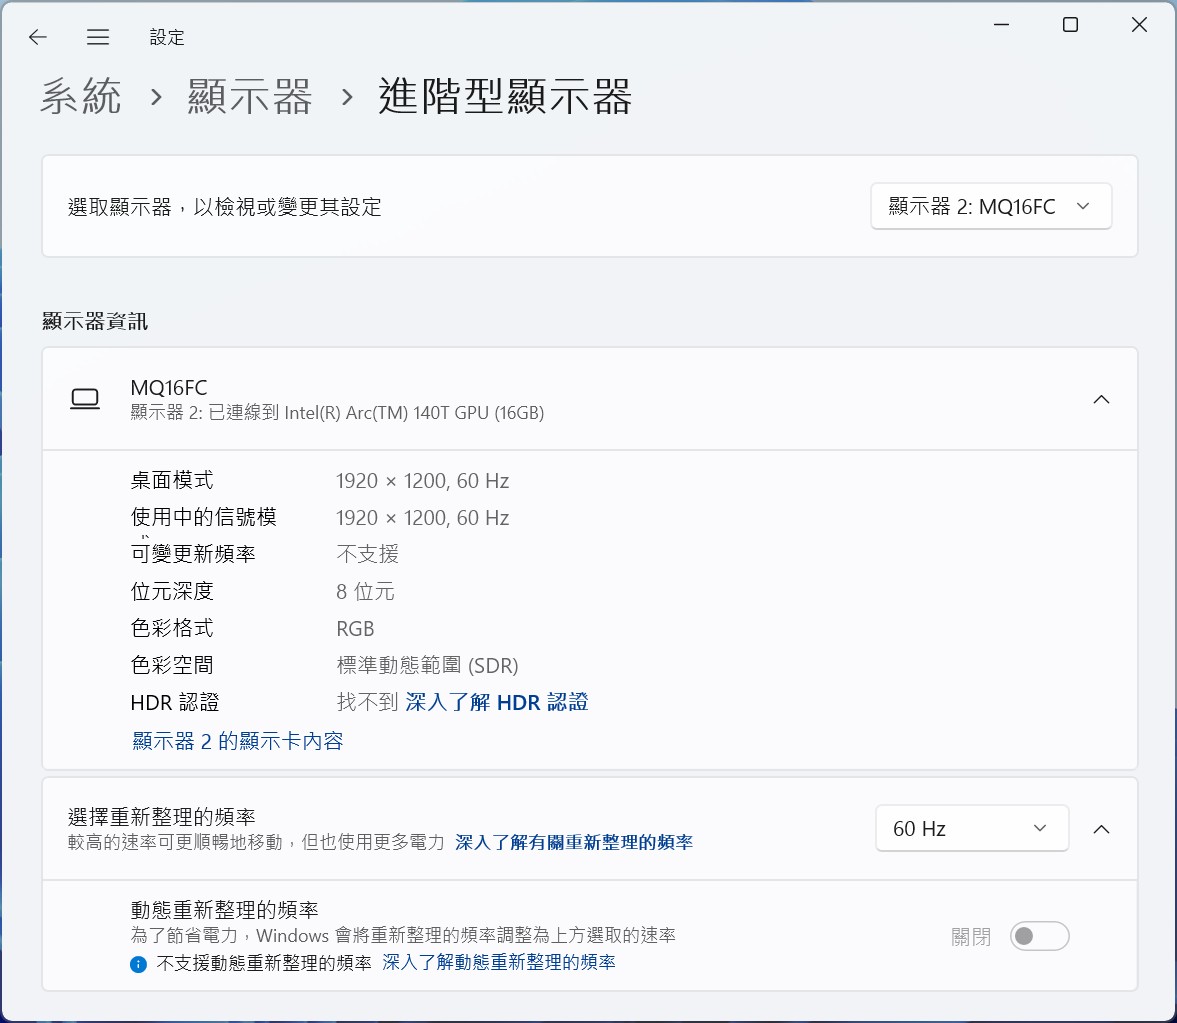Viewport: 1177px width, 1023px height.
Task: Click the RGB value
Action: [355, 629]
